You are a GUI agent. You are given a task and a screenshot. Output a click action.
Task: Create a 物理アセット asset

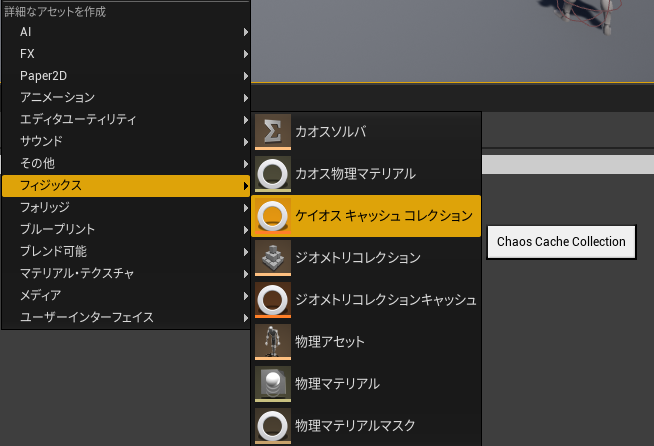click(x=366, y=342)
